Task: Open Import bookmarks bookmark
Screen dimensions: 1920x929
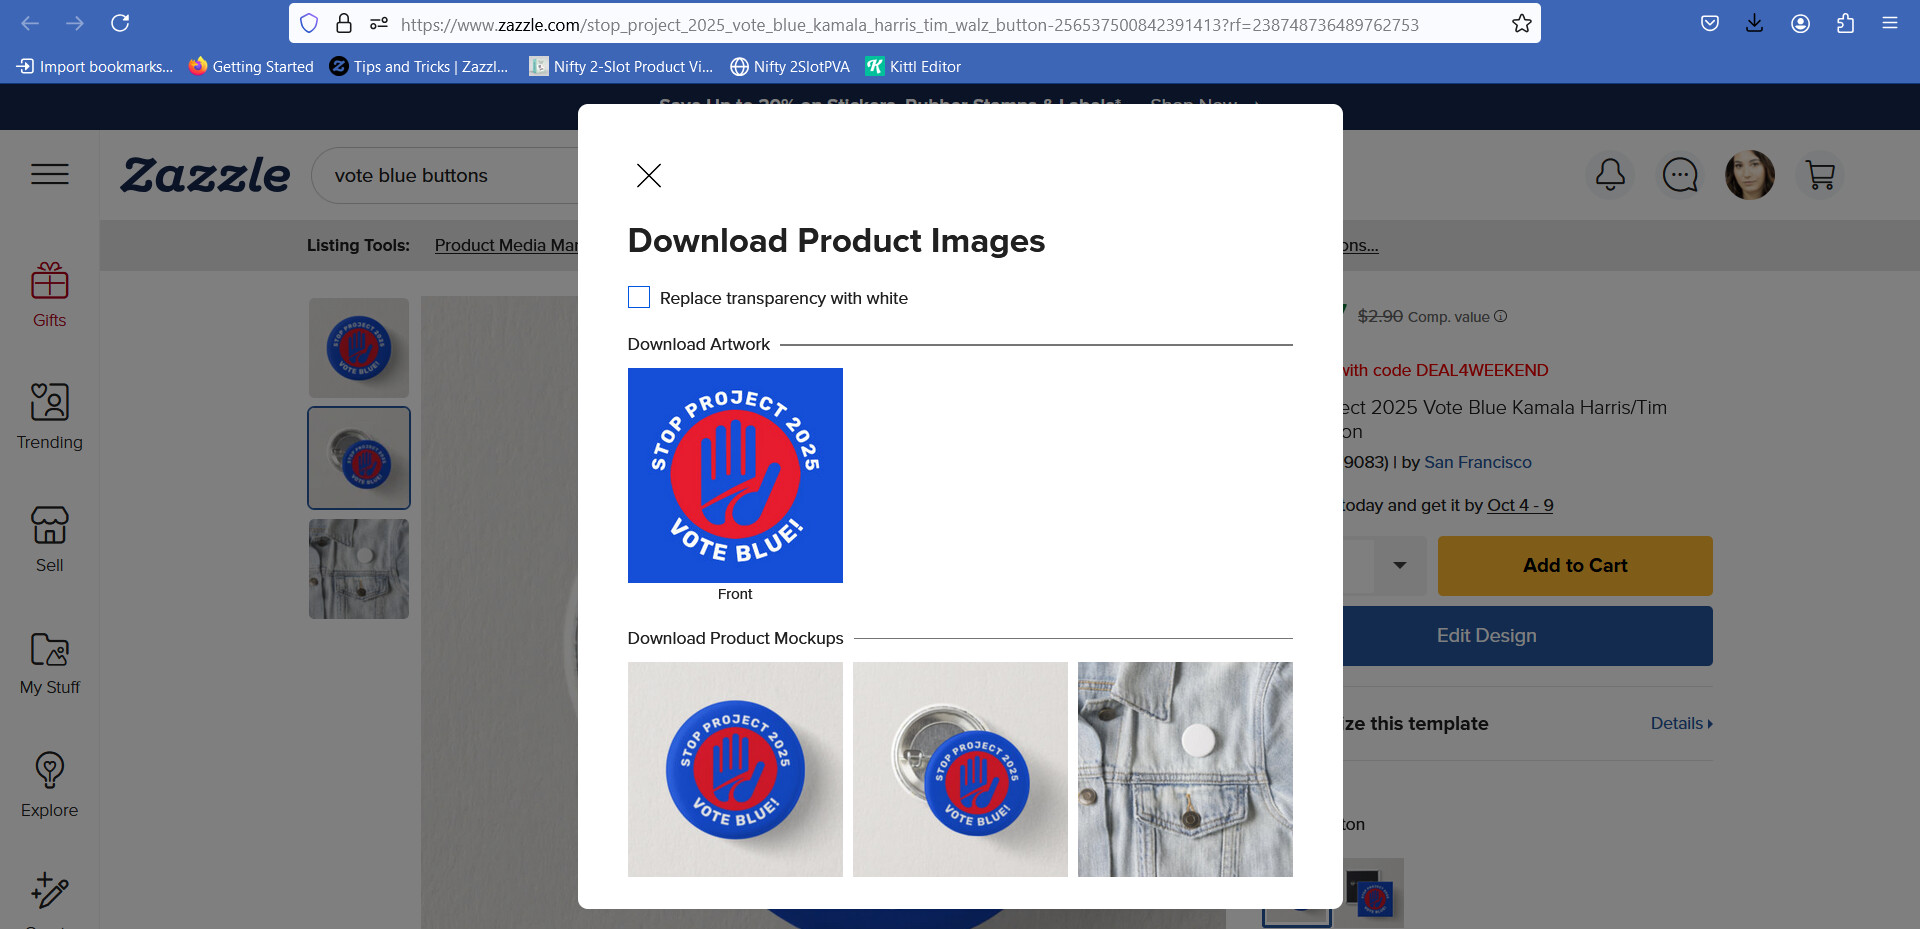Action: coord(95,67)
